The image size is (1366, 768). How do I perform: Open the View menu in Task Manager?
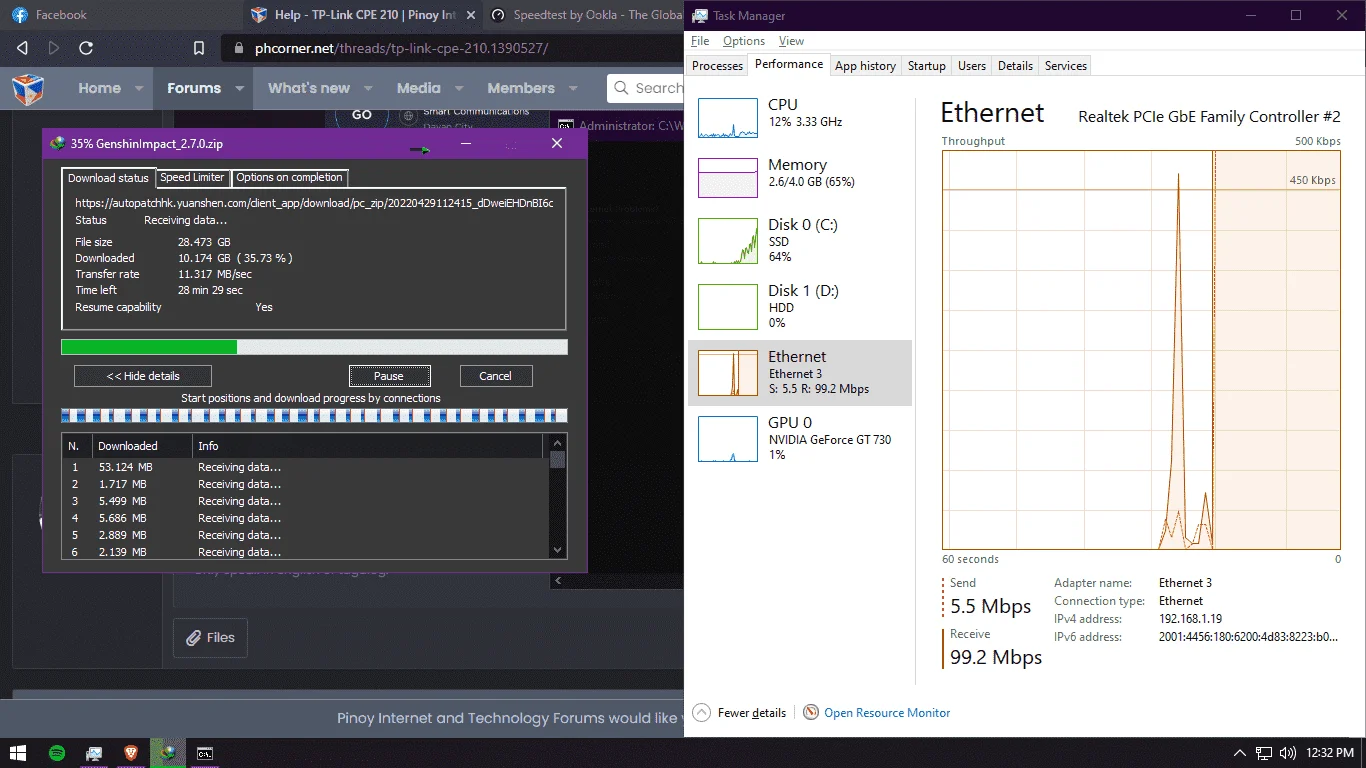(791, 41)
